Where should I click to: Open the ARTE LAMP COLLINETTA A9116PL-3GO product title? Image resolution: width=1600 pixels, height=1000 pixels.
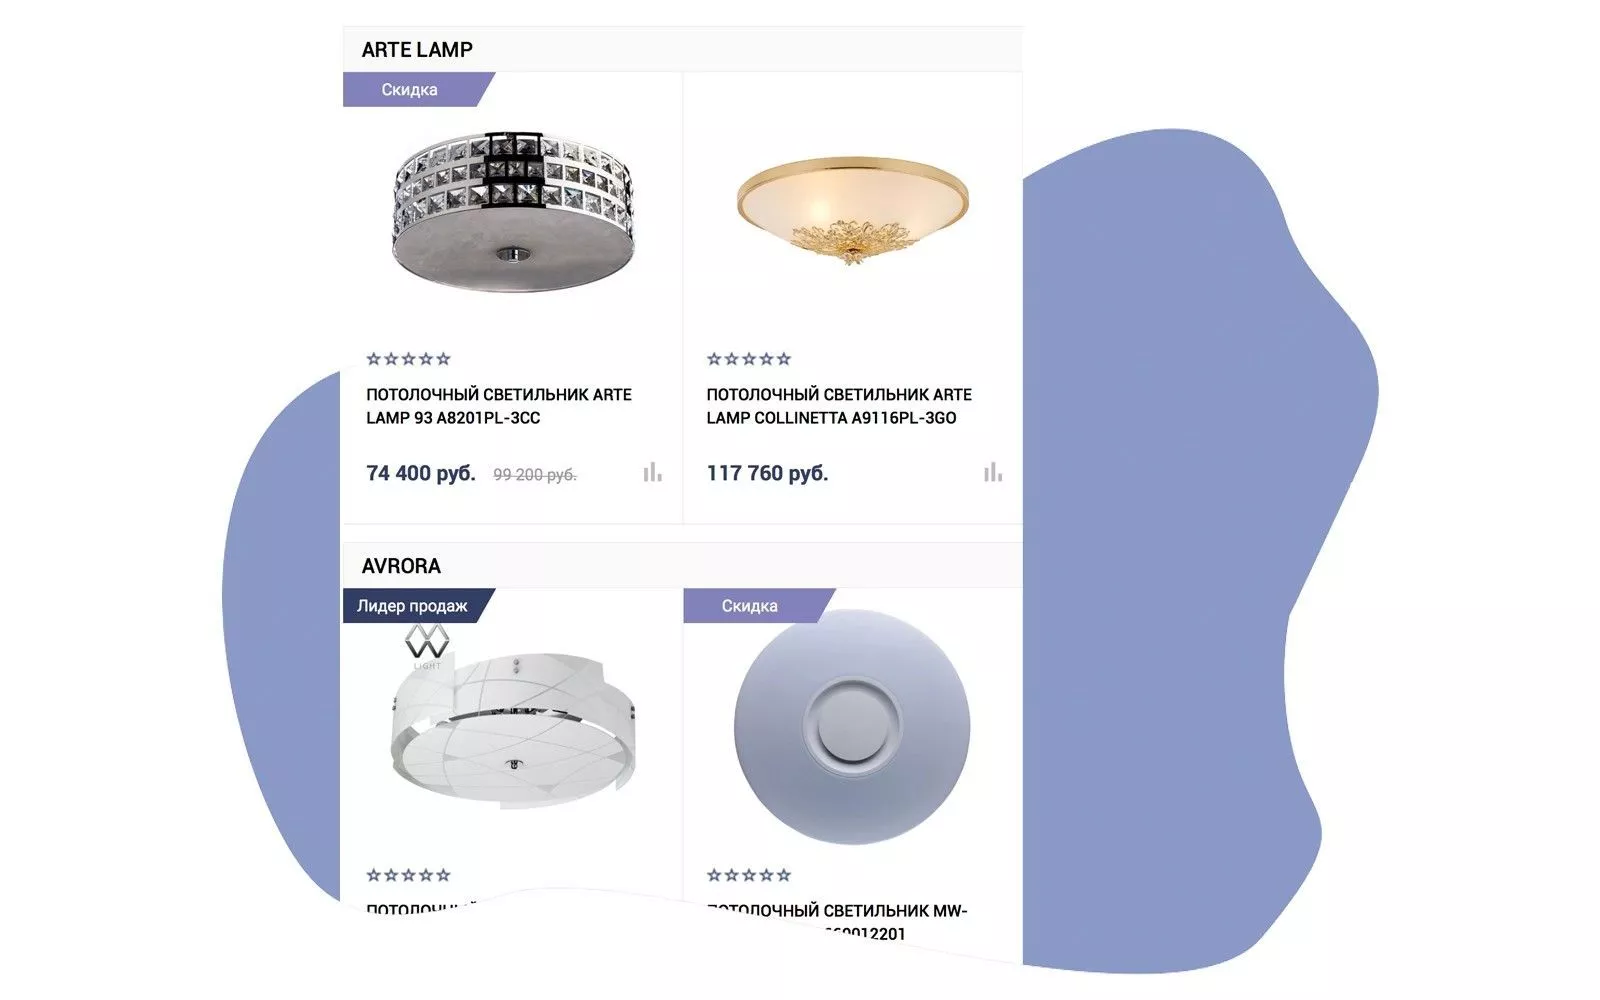pyautogui.click(x=839, y=406)
